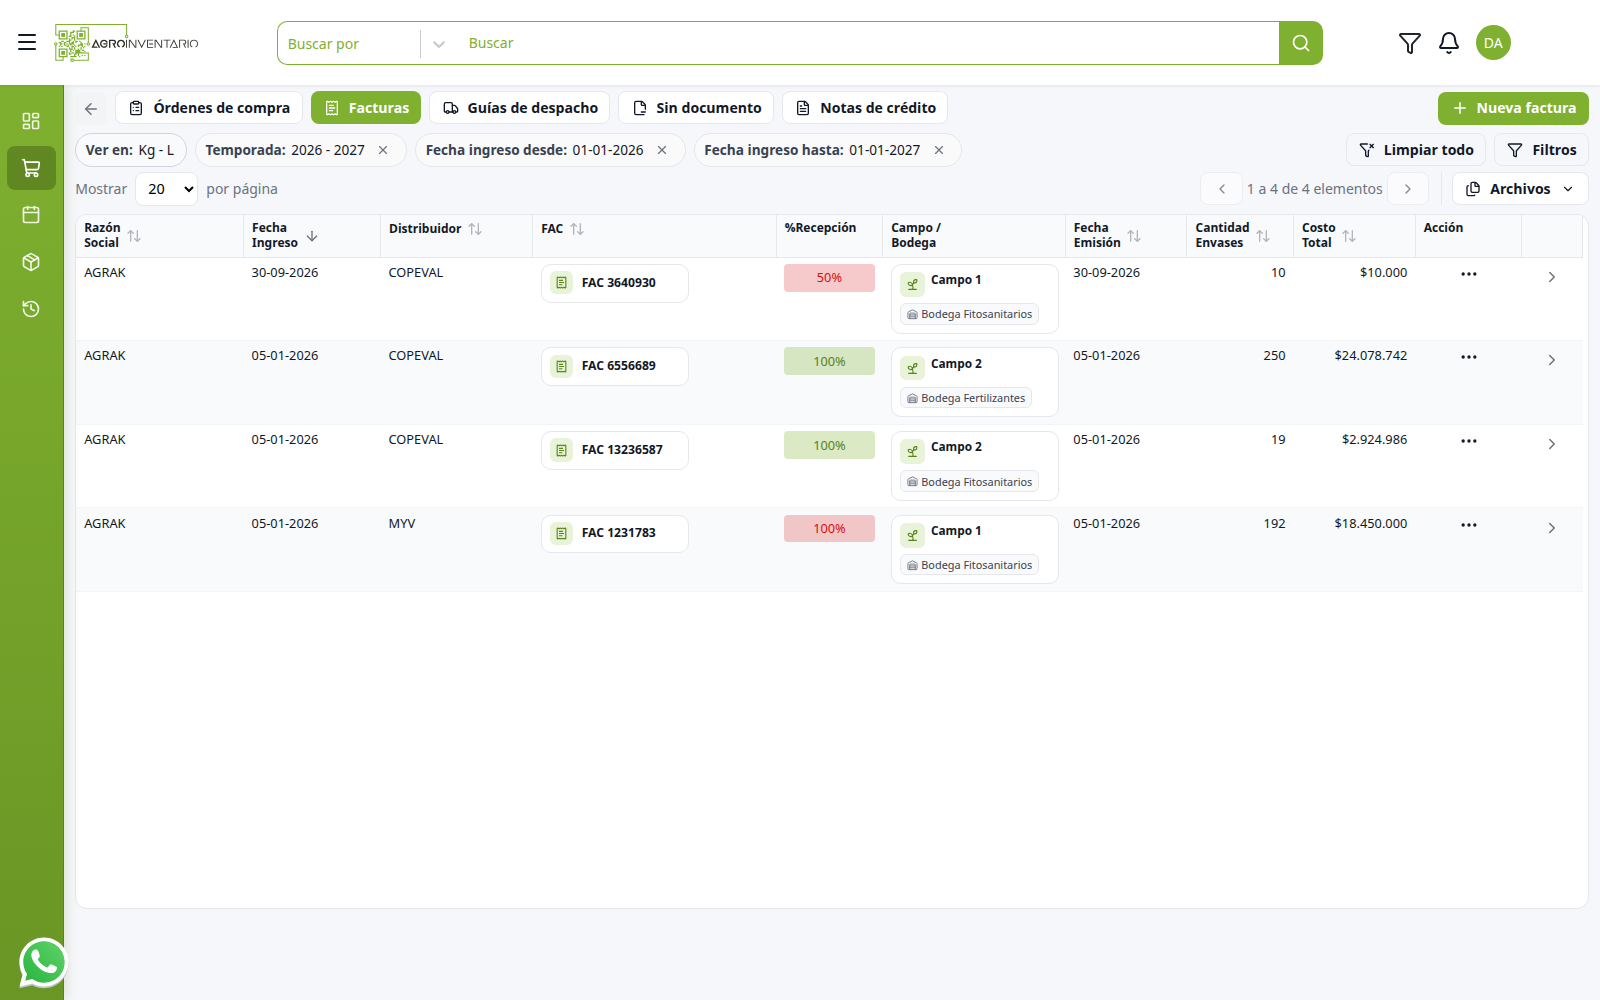
Task: Click the notifications bell icon
Action: point(1449,43)
